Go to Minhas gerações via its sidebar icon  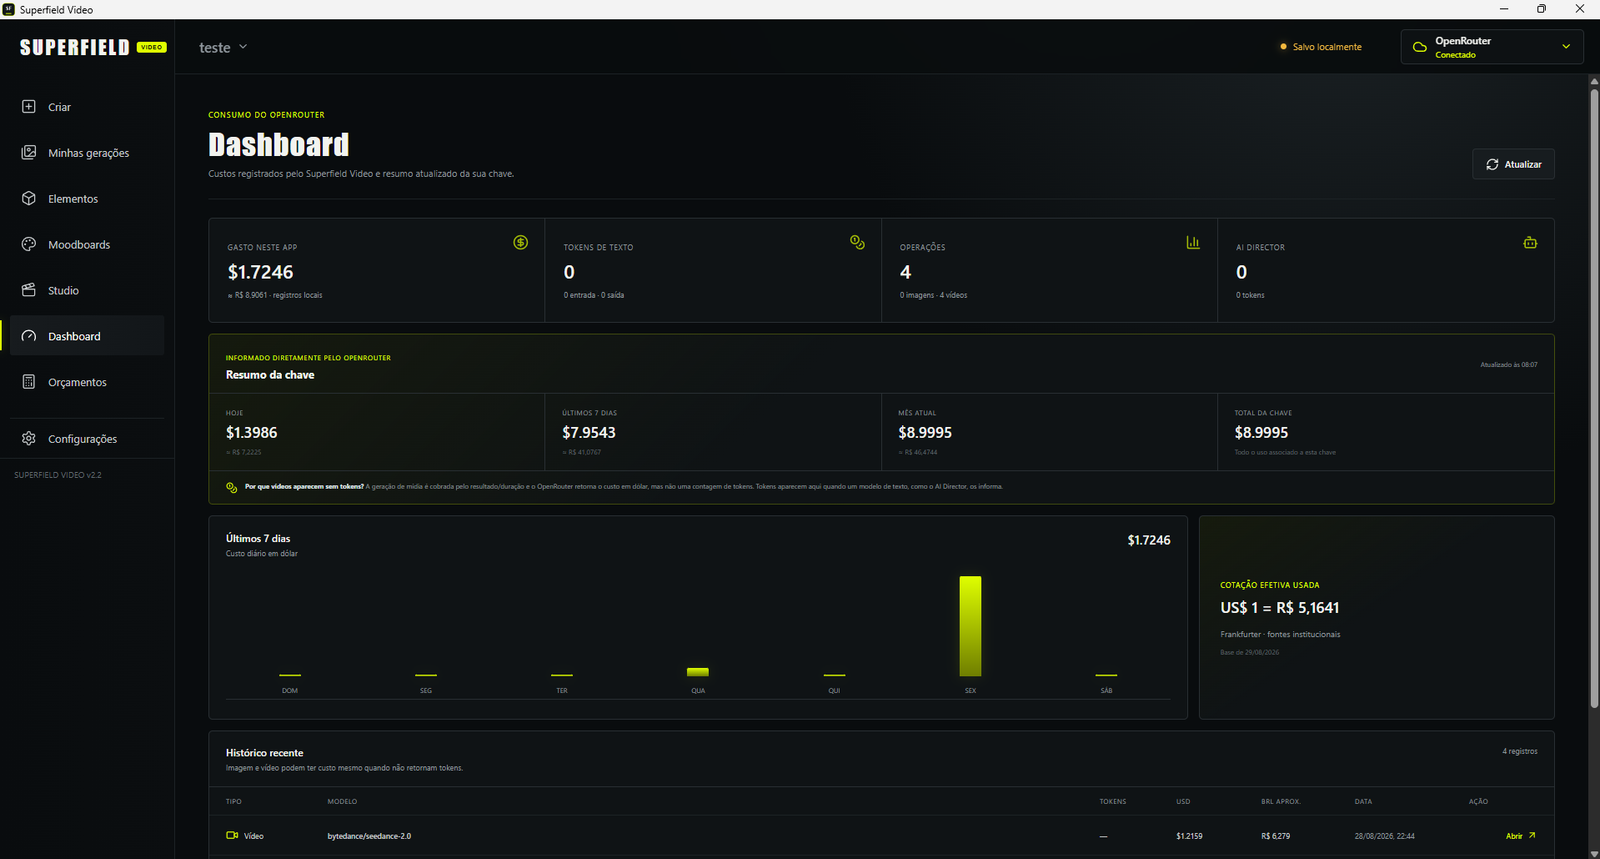click(x=29, y=152)
